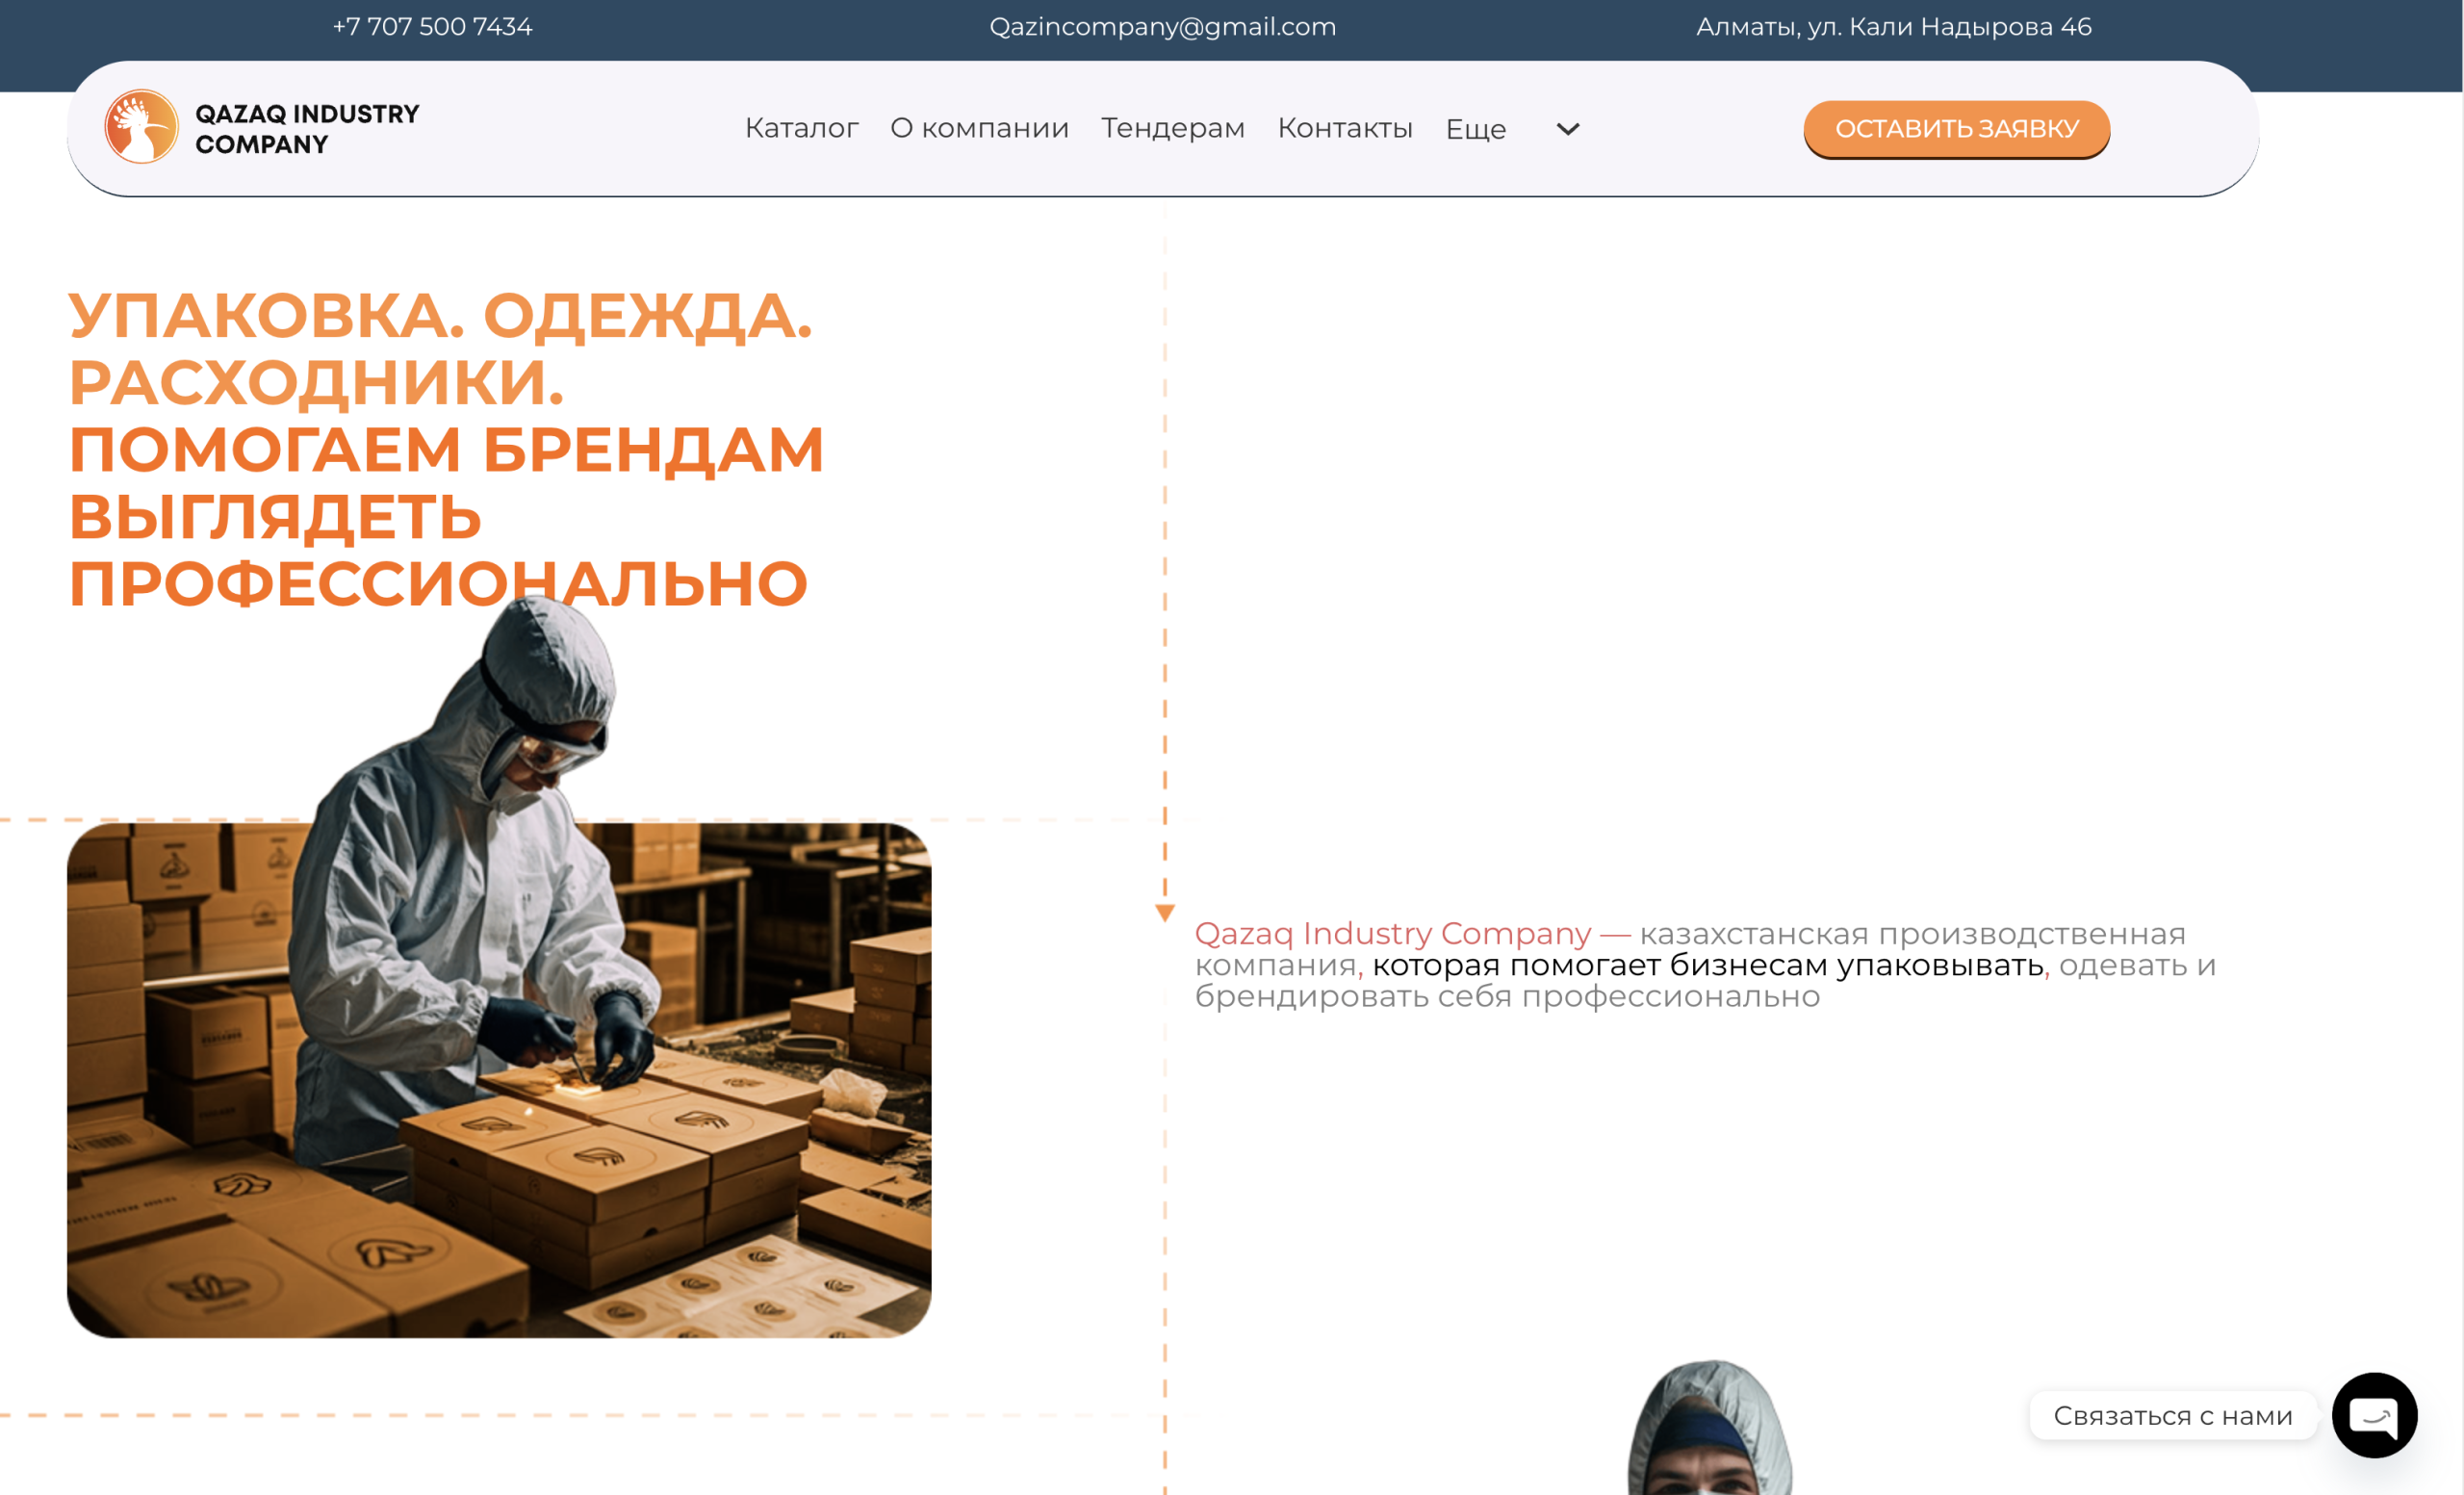Click the Qazaq Industry Company red text

pos(1392,933)
